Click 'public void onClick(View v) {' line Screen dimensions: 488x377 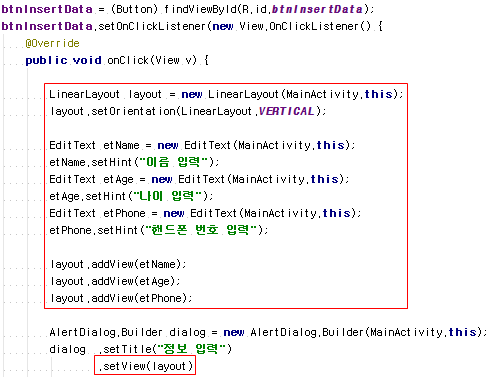(x=117, y=60)
